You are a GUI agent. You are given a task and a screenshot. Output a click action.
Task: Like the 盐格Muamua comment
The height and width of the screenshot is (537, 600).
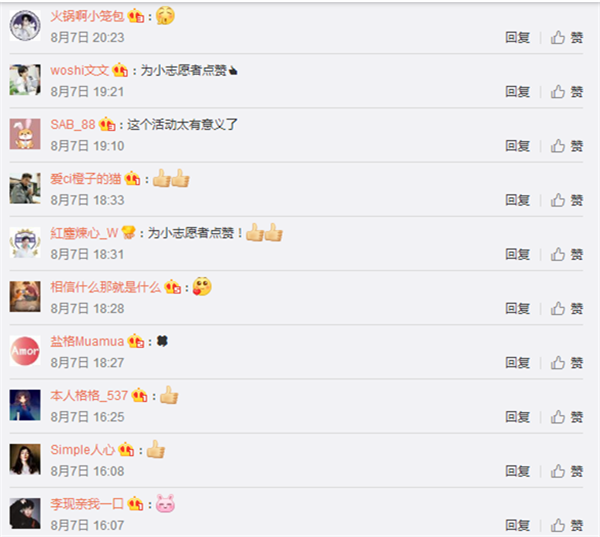pos(567,363)
